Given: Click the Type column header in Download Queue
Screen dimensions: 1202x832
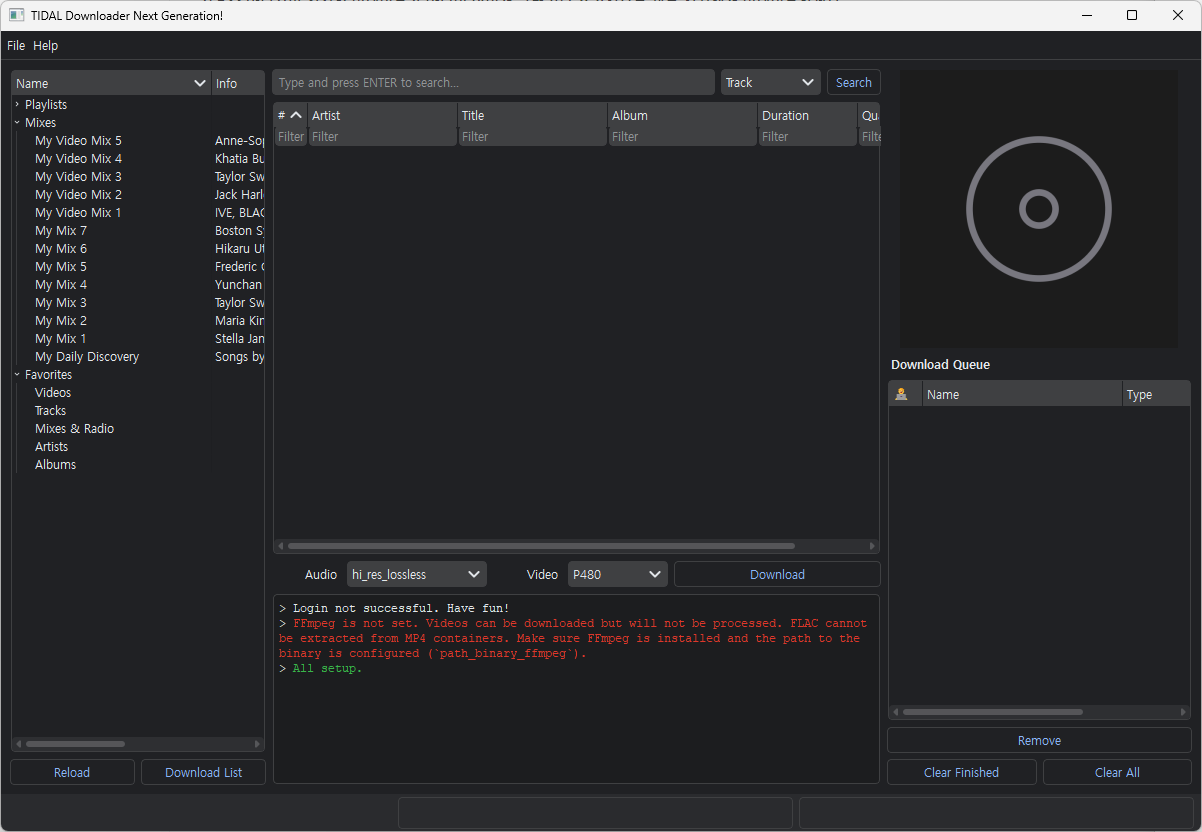Looking at the screenshot, I should pos(1156,394).
